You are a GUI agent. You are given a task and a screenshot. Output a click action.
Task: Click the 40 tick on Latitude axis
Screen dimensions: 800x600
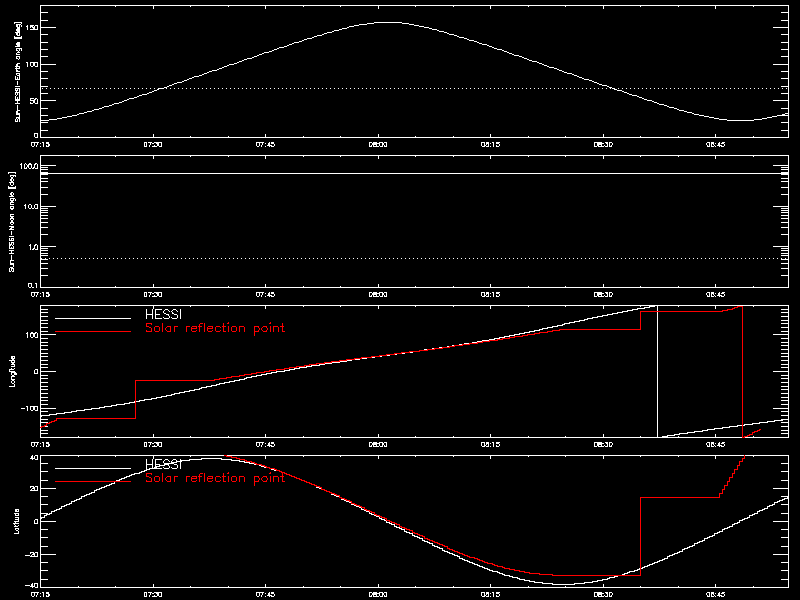[34, 458]
